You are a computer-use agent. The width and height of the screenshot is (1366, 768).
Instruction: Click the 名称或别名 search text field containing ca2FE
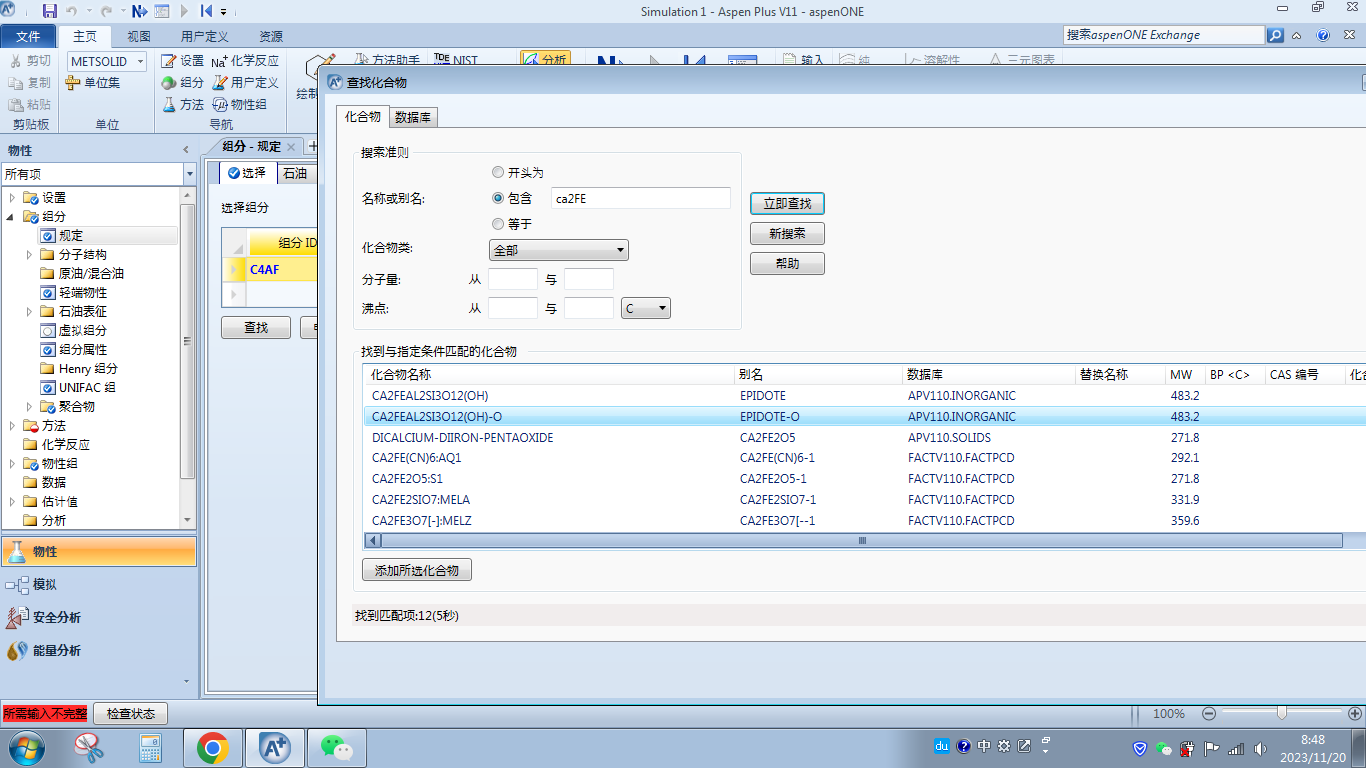pos(641,198)
